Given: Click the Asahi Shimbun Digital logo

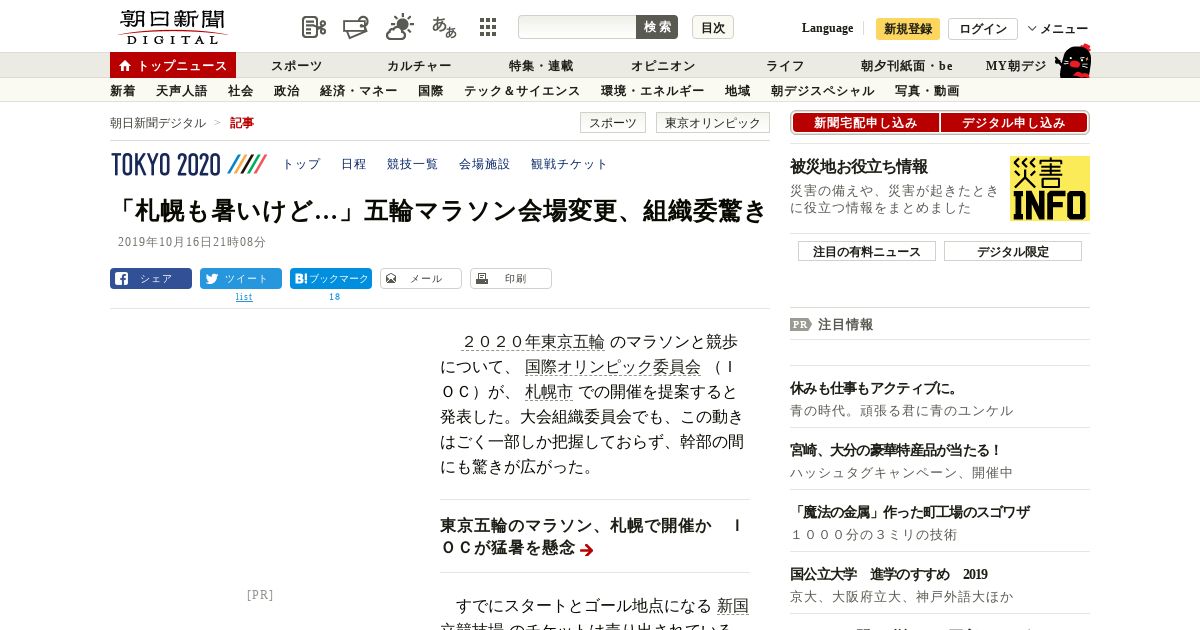Looking at the screenshot, I should (x=172, y=27).
